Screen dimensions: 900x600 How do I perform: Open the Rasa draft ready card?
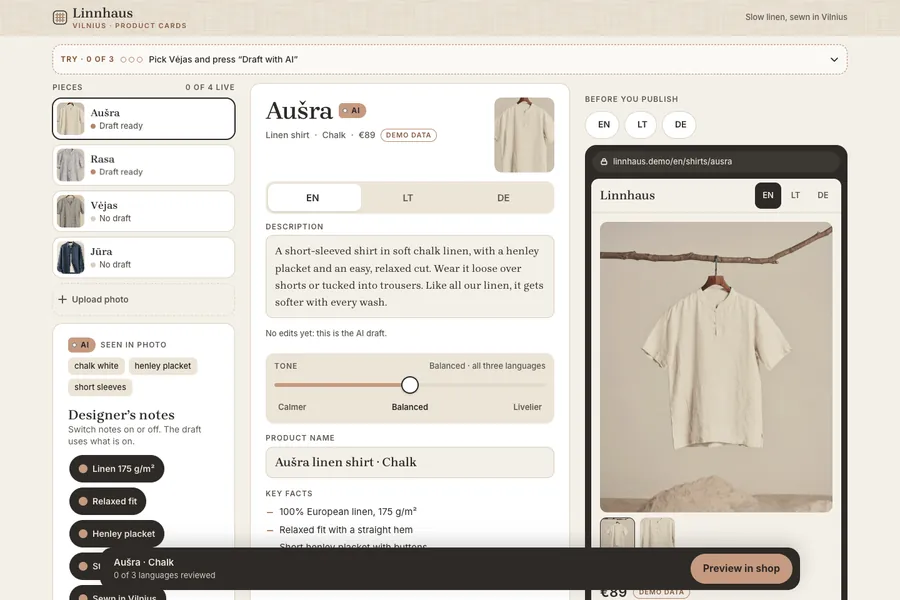(143, 165)
